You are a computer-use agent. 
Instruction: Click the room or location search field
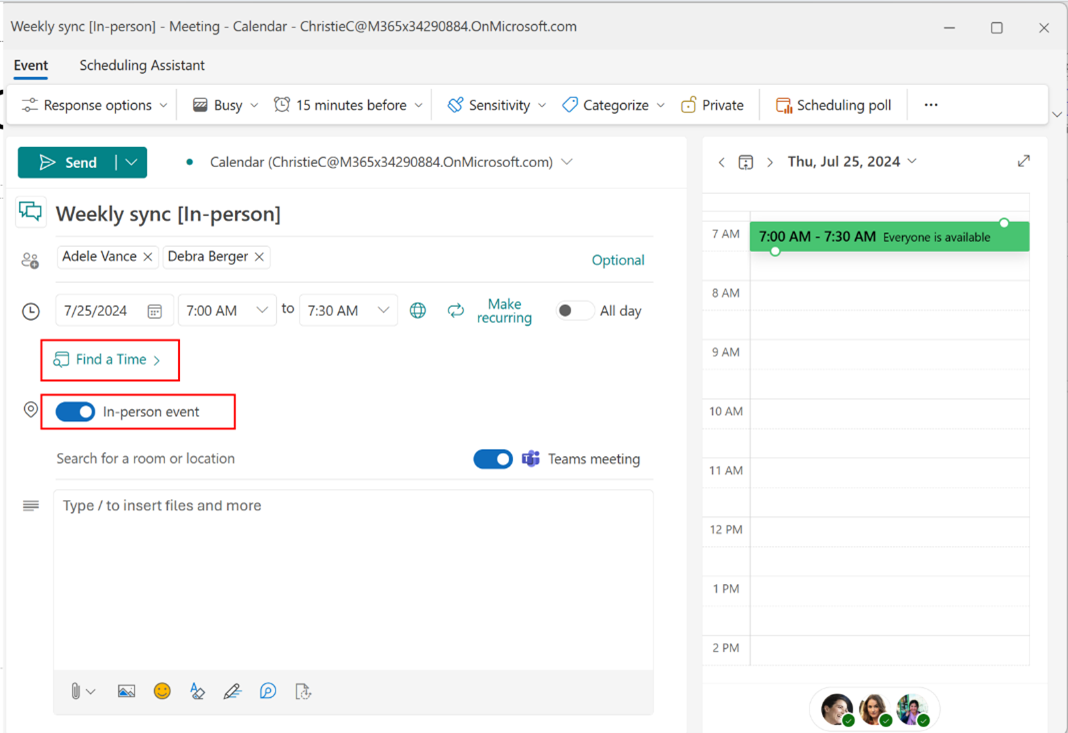(x=200, y=458)
